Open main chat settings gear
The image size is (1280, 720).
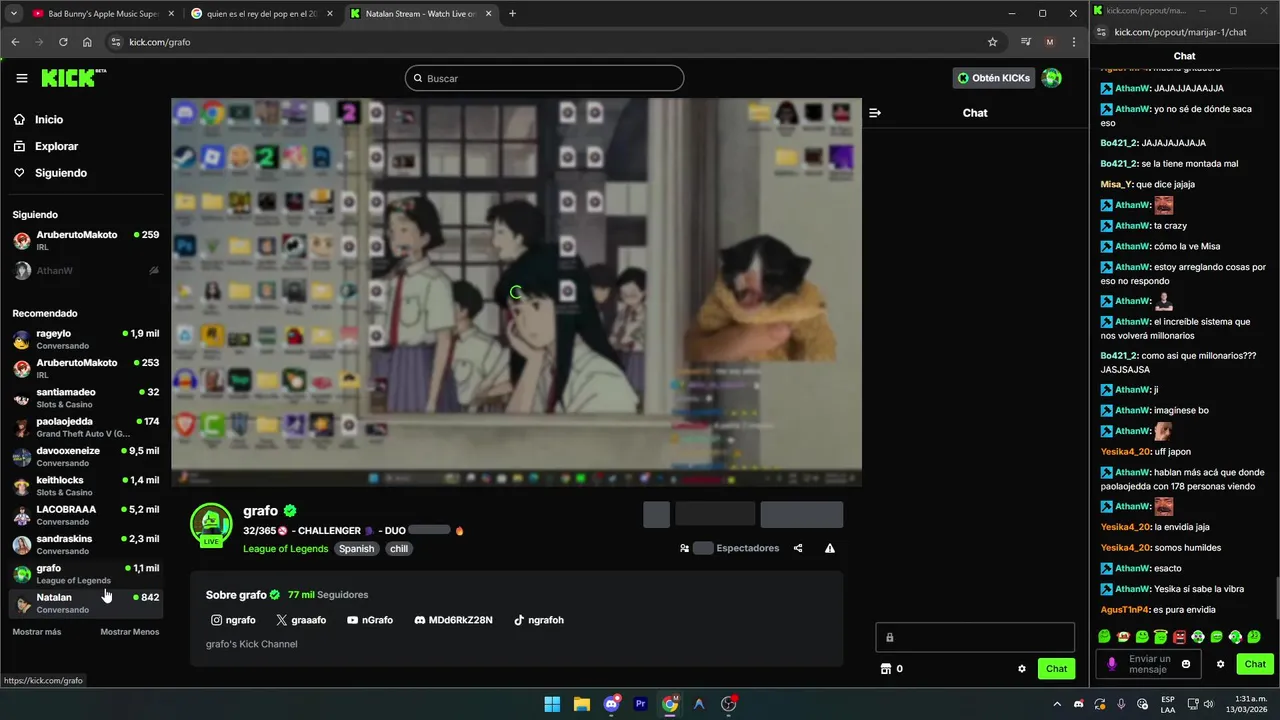pyautogui.click(x=1022, y=669)
